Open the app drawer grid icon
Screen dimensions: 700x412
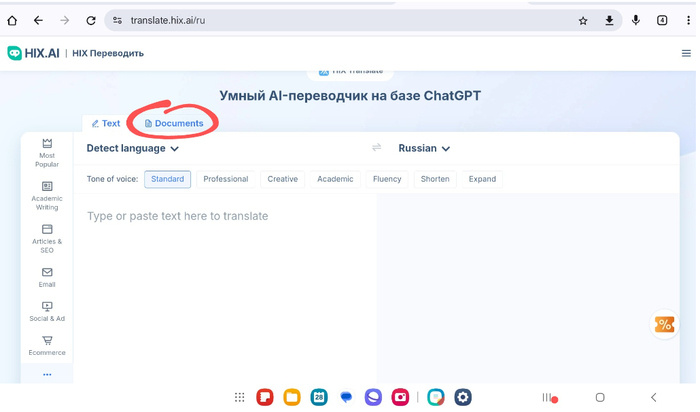[240, 397]
